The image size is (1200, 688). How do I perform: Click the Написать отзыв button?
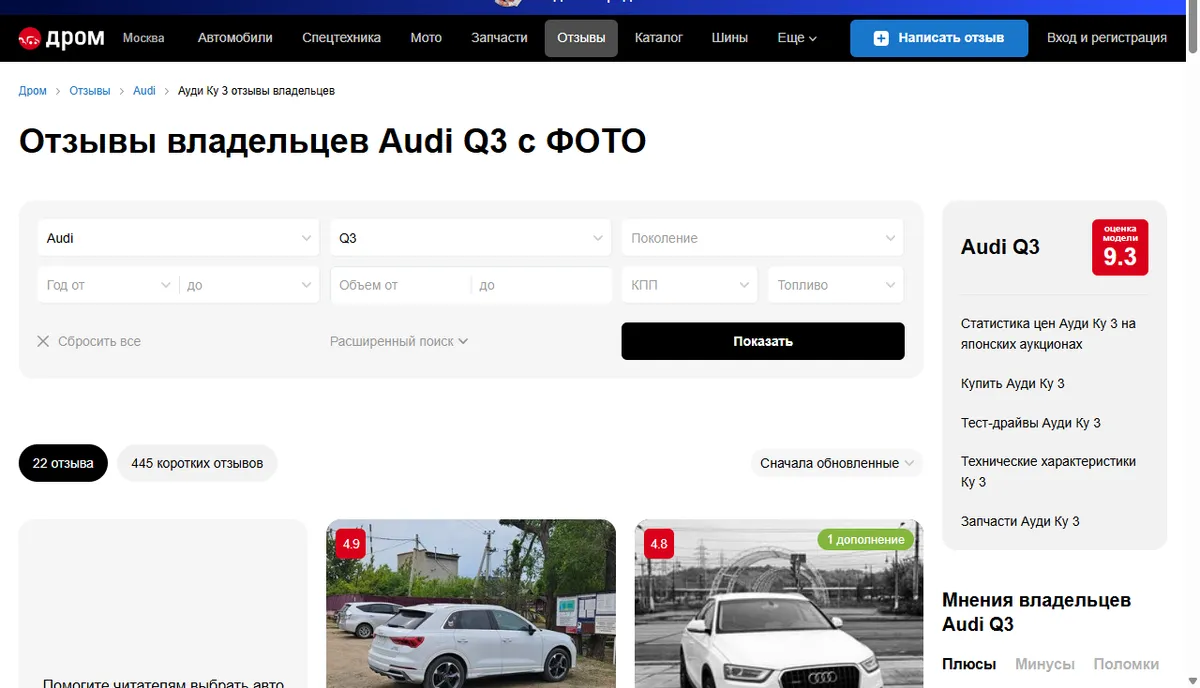point(939,38)
